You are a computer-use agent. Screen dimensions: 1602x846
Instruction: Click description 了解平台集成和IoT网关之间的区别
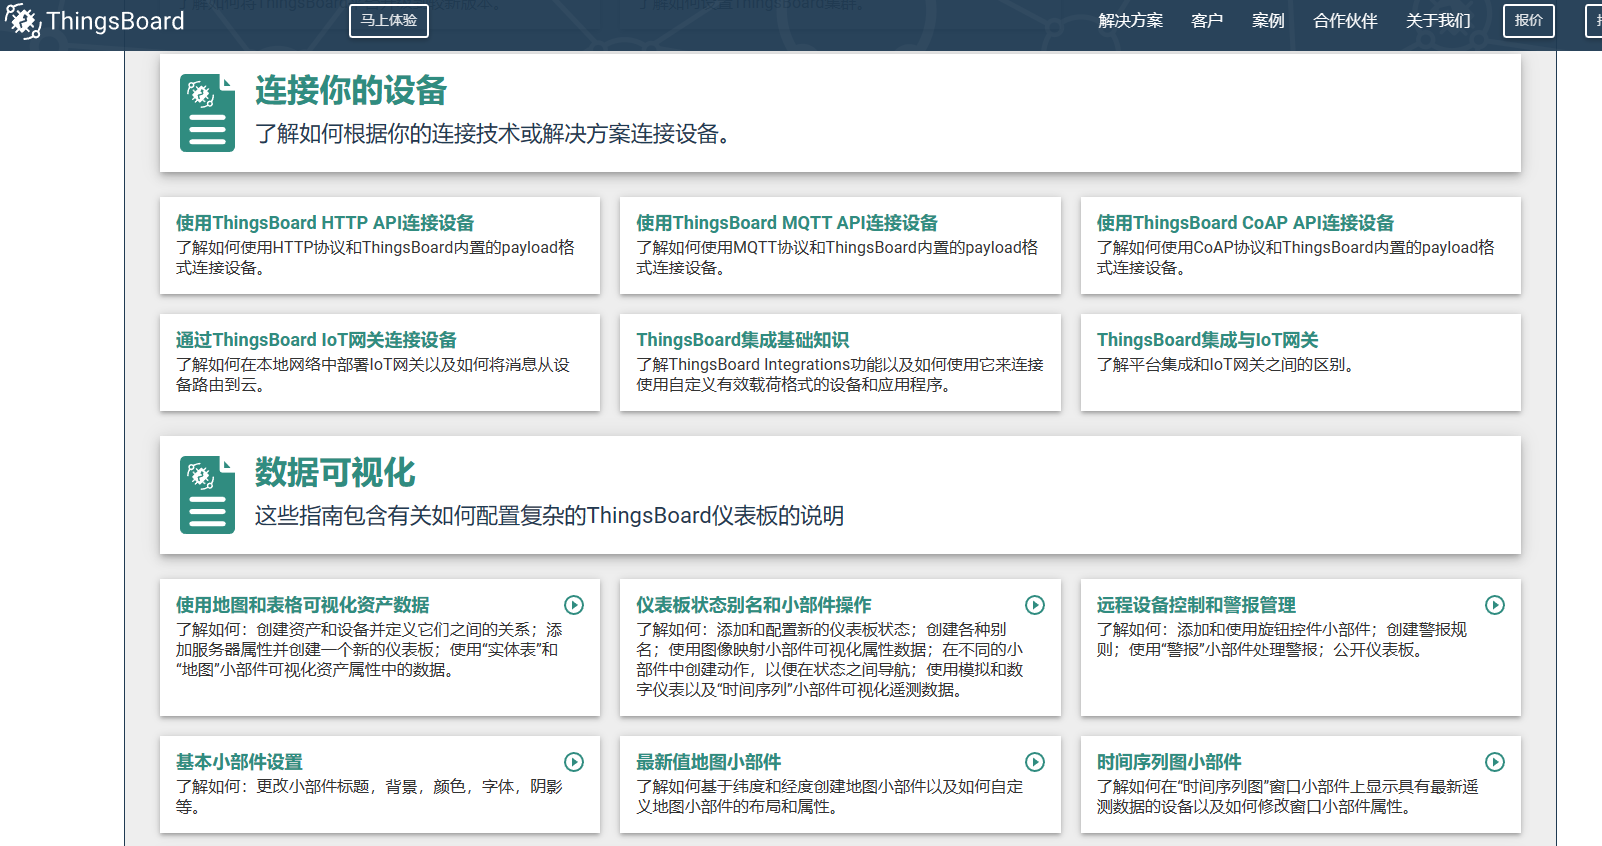(1229, 365)
